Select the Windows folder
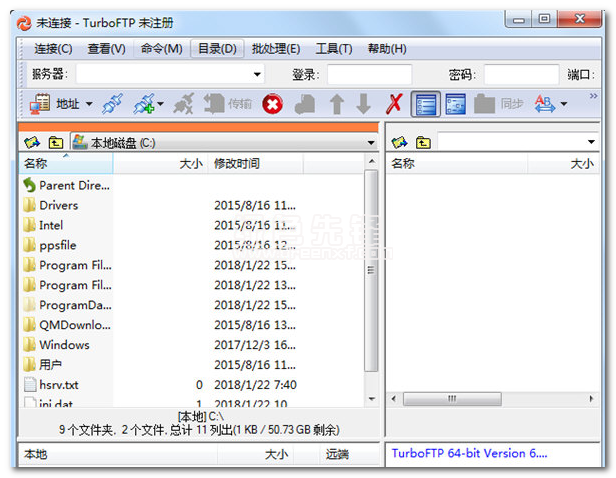The height and width of the screenshot is (478, 616). [x=56, y=345]
